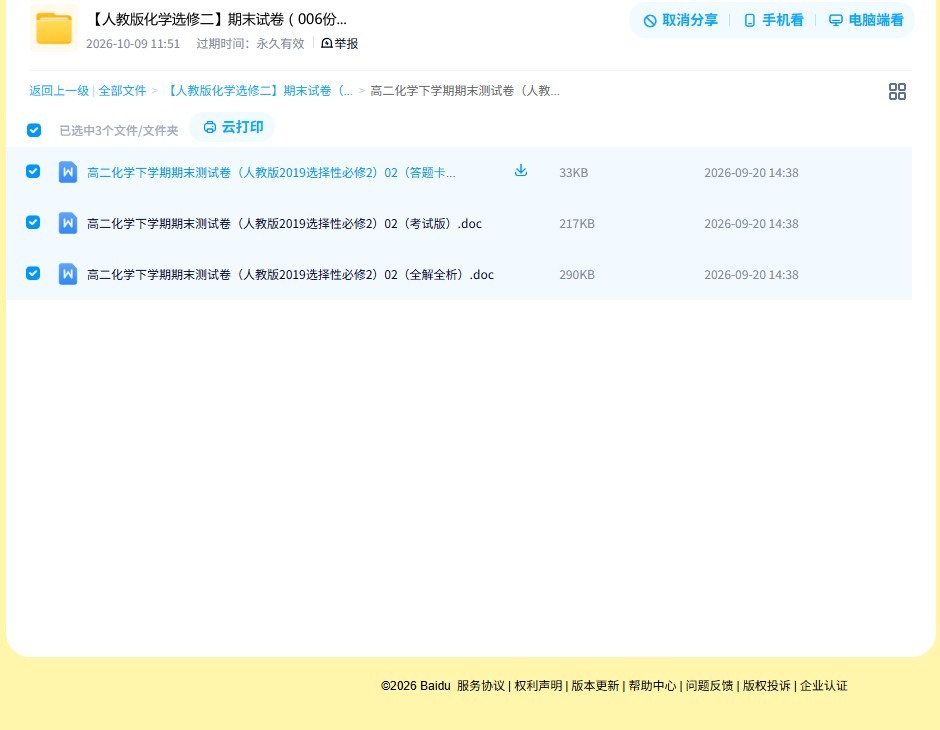Uncheck the 全解全析 file checkbox
Screen dimensions: 940x730
coord(33,273)
